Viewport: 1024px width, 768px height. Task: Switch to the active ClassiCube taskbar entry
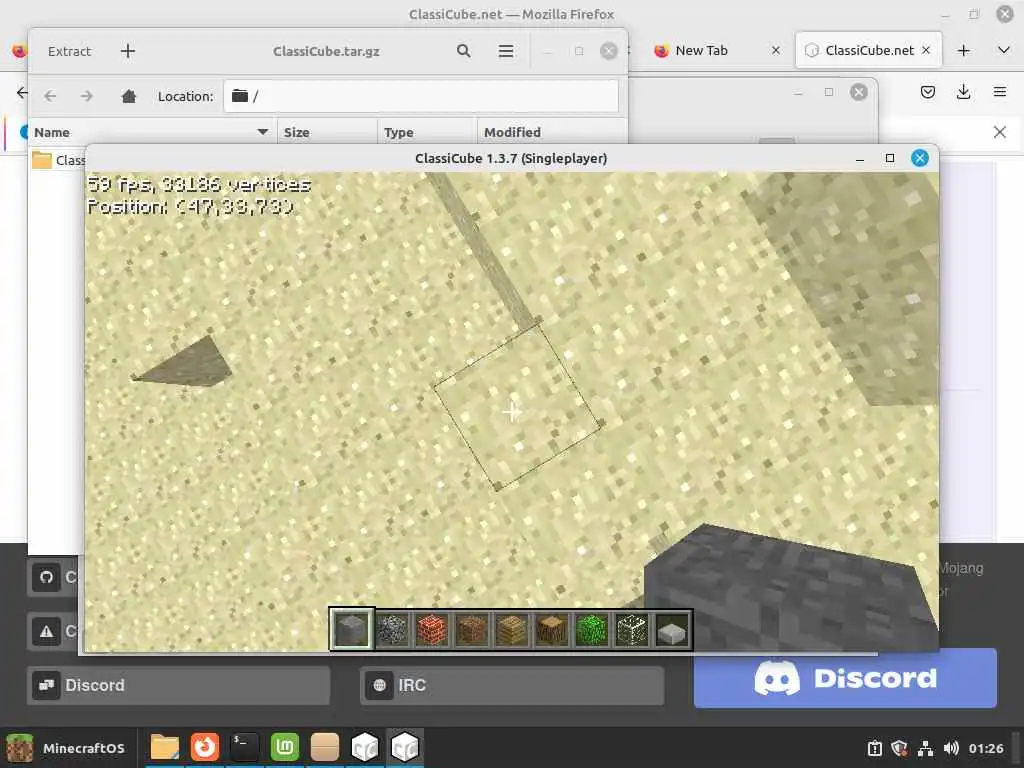pyautogui.click(x=405, y=747)
